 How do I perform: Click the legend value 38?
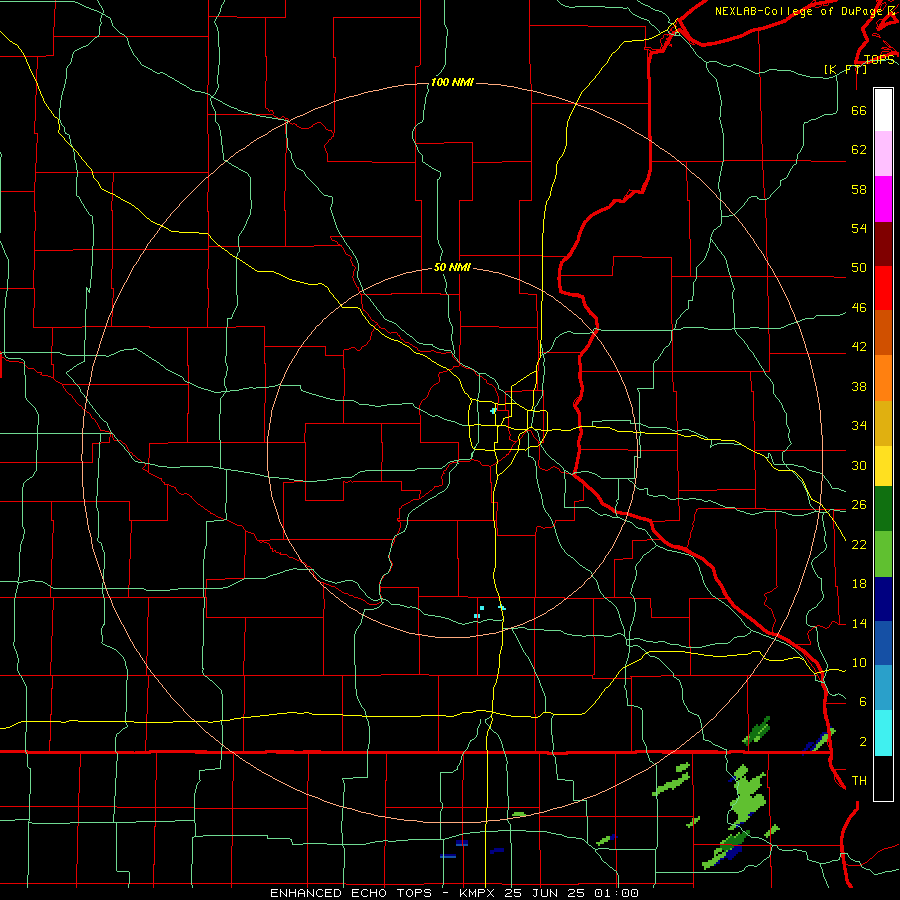click(x=859, y=386)
